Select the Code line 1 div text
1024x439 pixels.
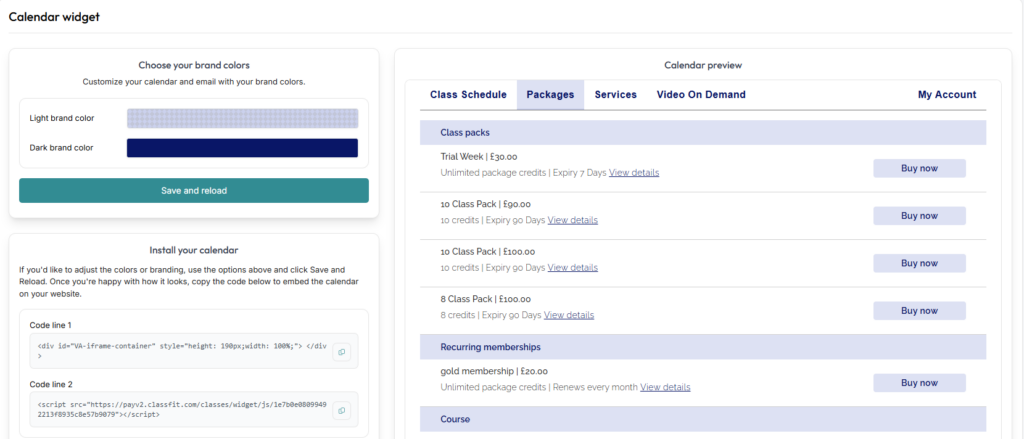182,352
